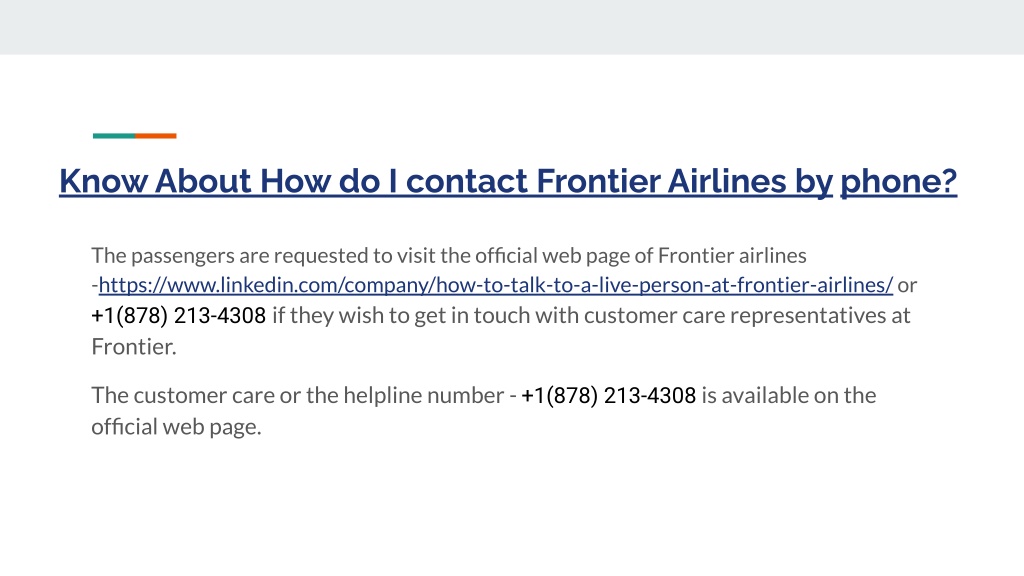Click the "is available on the" text

pos(789,395)
